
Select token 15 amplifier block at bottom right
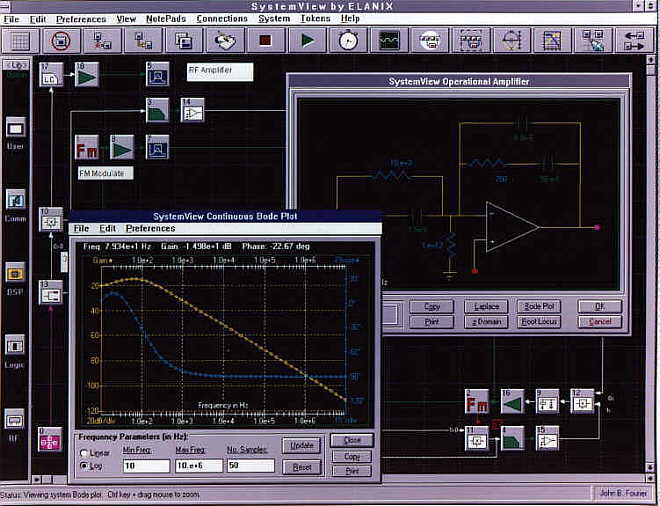pos(547,438)
